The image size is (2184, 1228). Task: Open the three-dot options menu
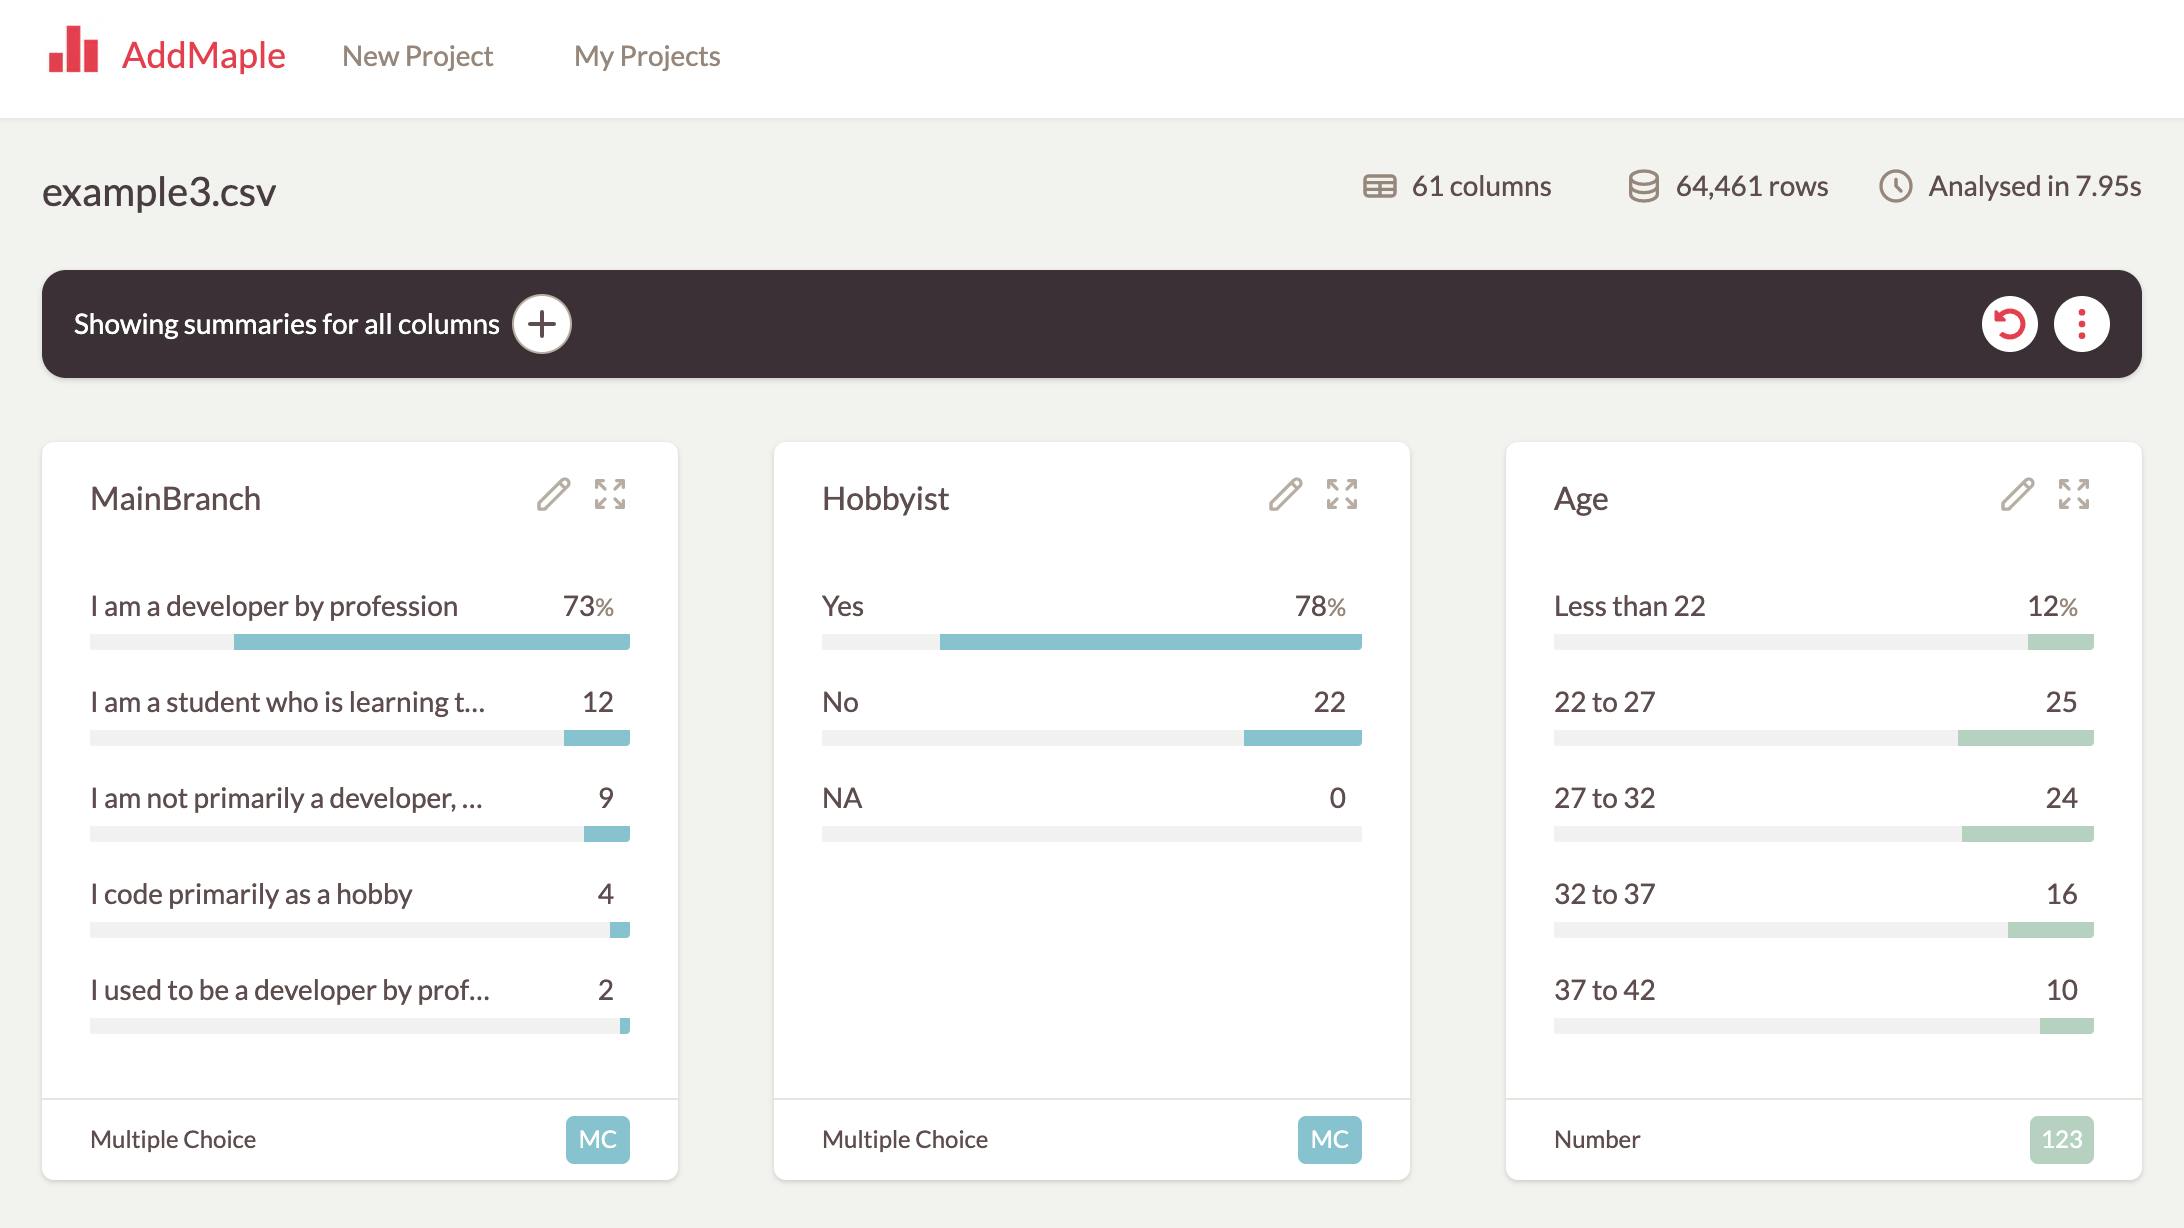[2081, 323]
